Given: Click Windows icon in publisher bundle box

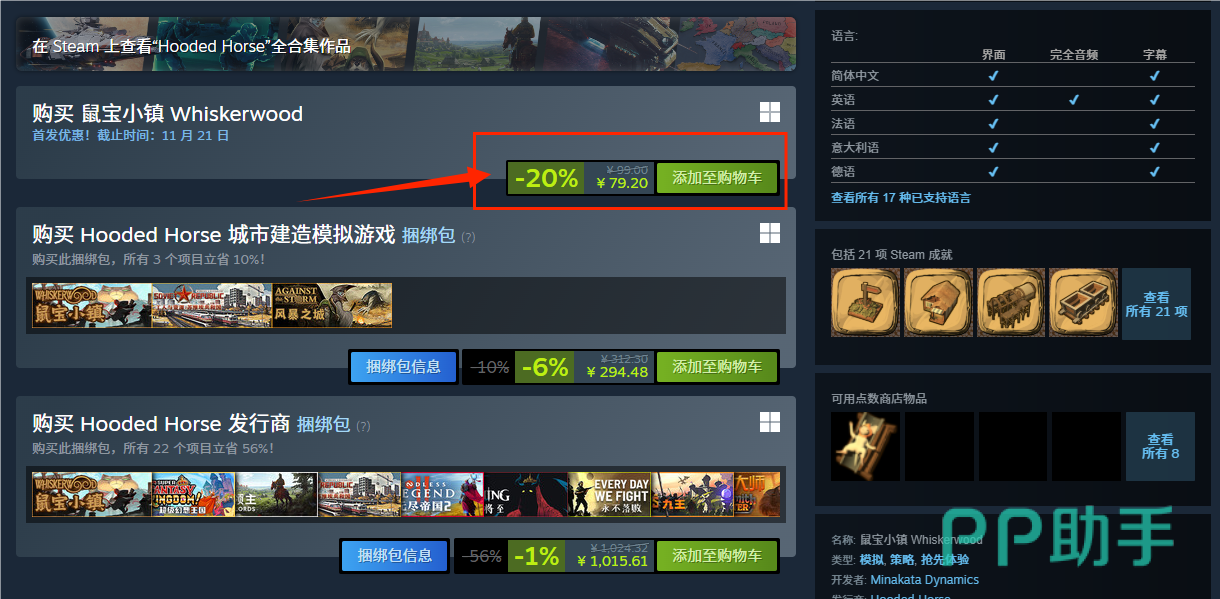Looking at the screenshot, I should (x=769, y=422).
